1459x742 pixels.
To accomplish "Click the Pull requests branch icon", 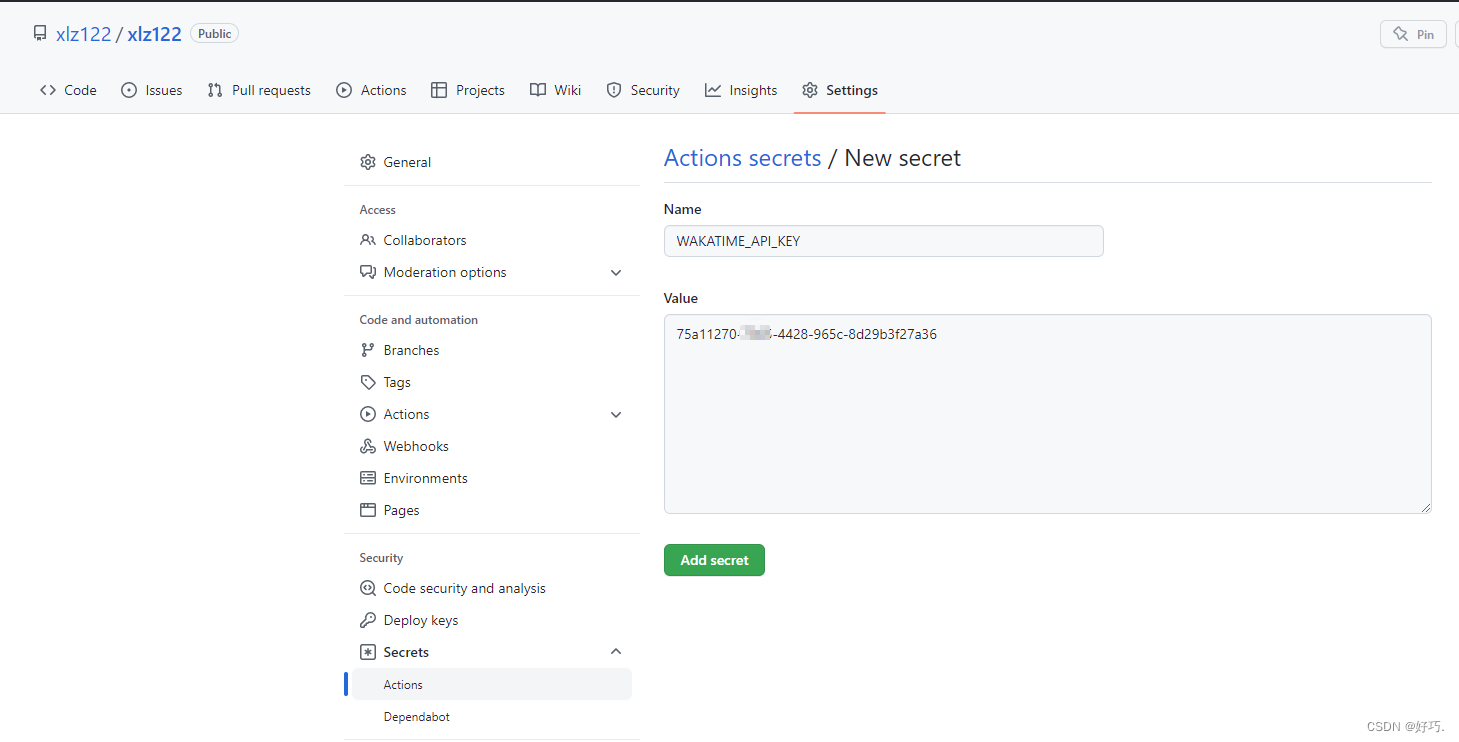I will point(215,90).
